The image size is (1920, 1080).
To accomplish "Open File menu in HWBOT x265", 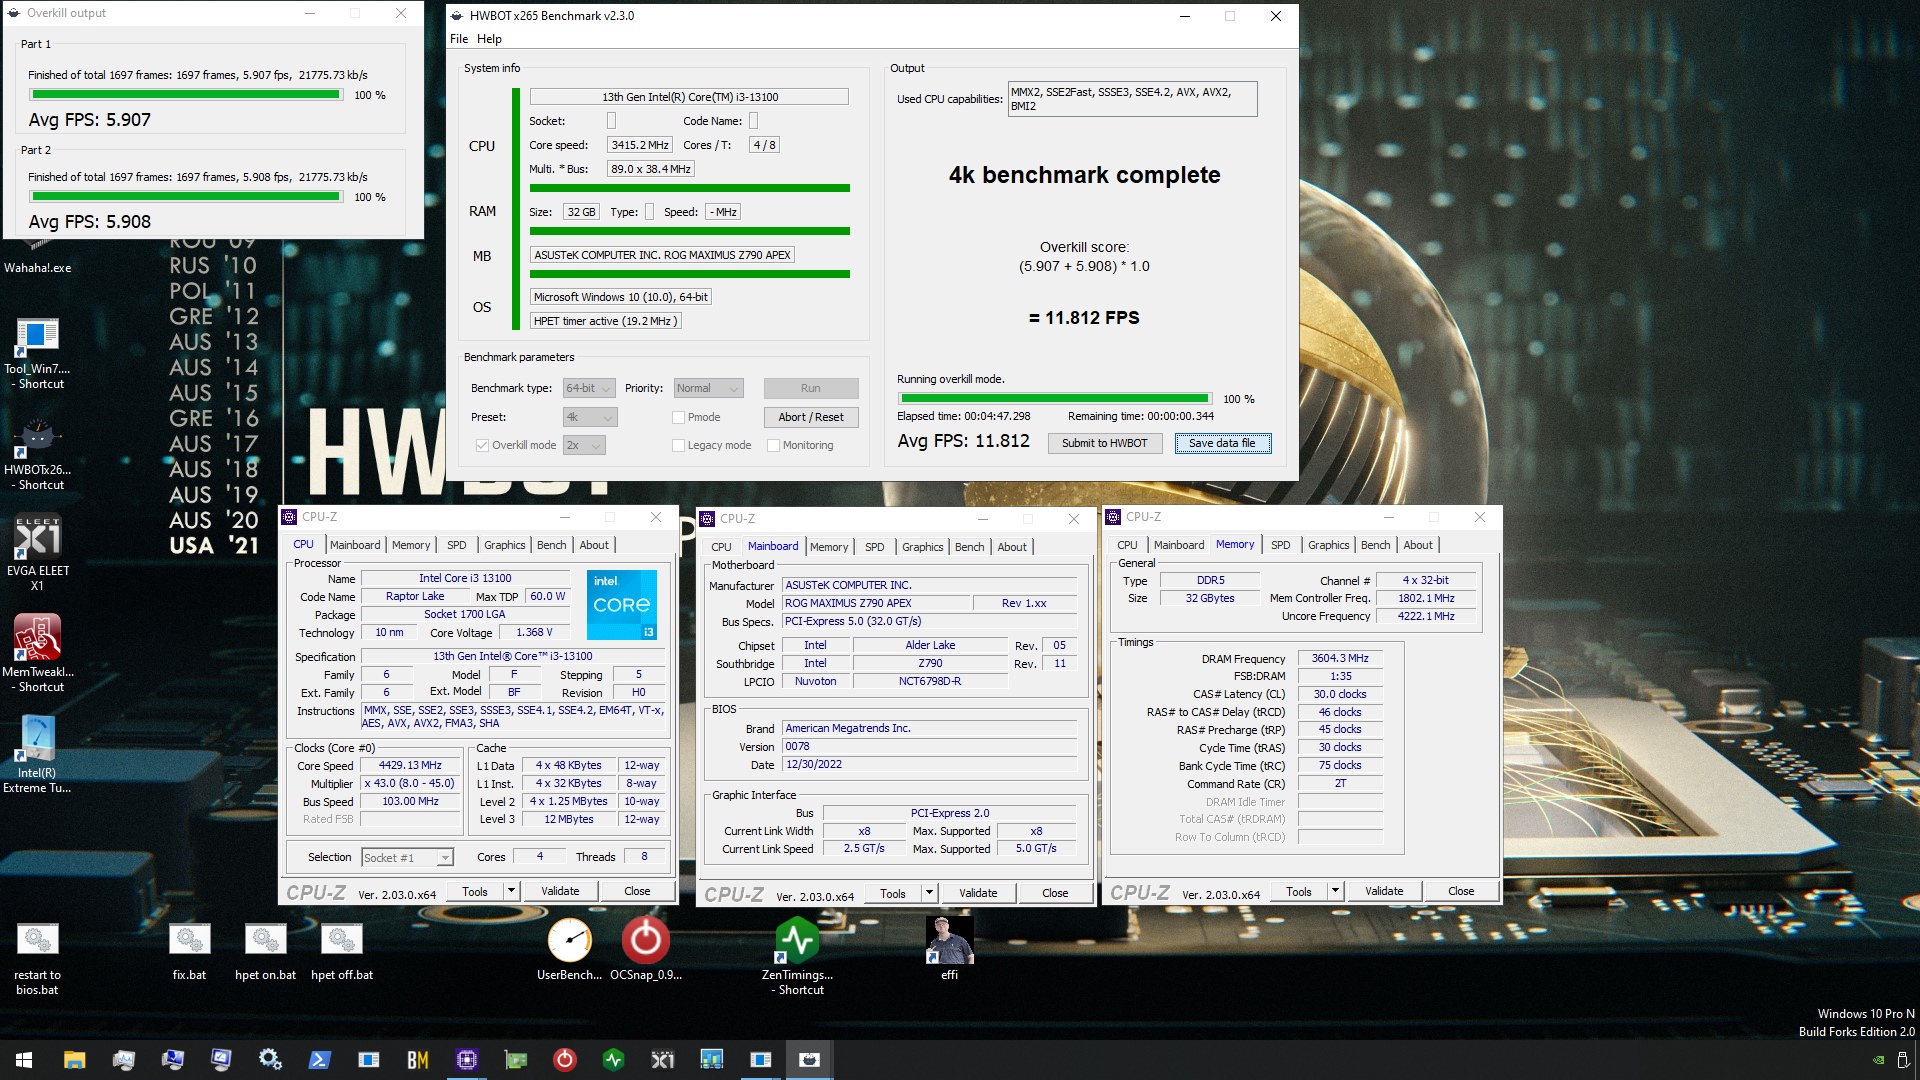I will click(x=459, y=39).
